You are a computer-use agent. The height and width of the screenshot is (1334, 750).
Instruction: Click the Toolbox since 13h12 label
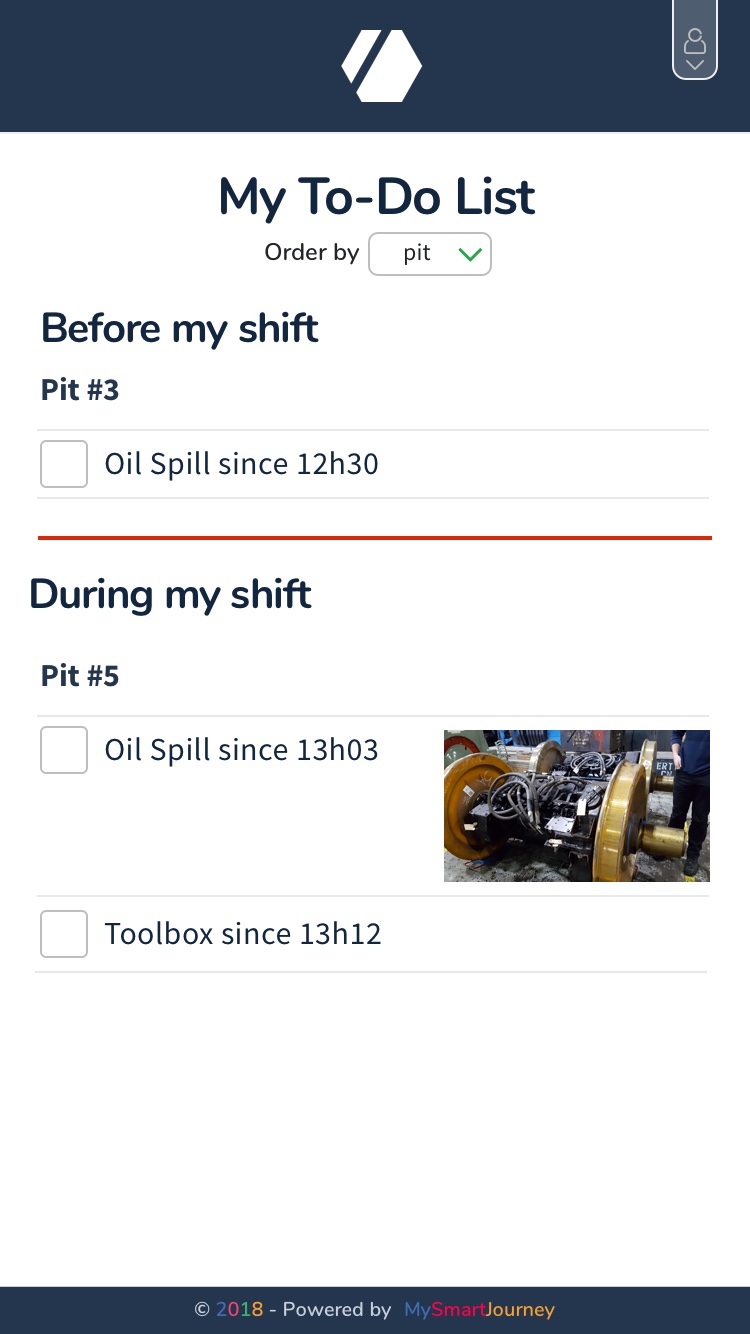click(243, 934)
